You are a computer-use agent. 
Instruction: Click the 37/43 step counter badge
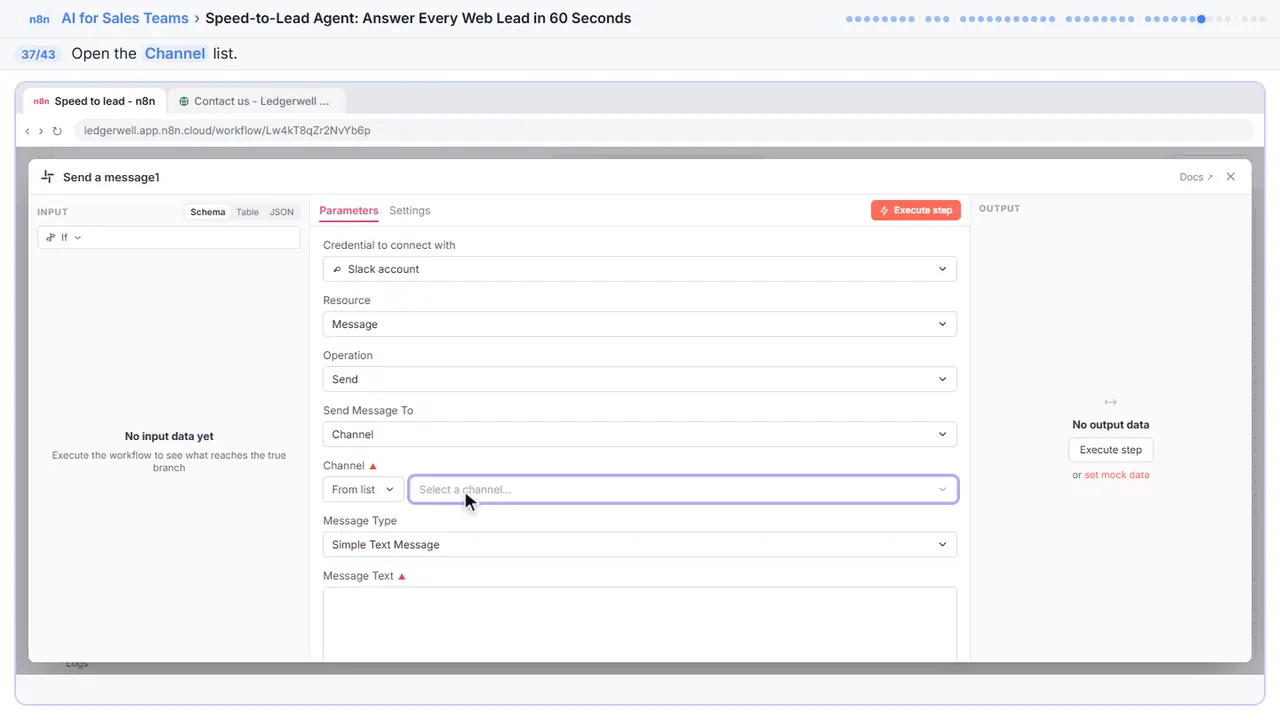38,54
